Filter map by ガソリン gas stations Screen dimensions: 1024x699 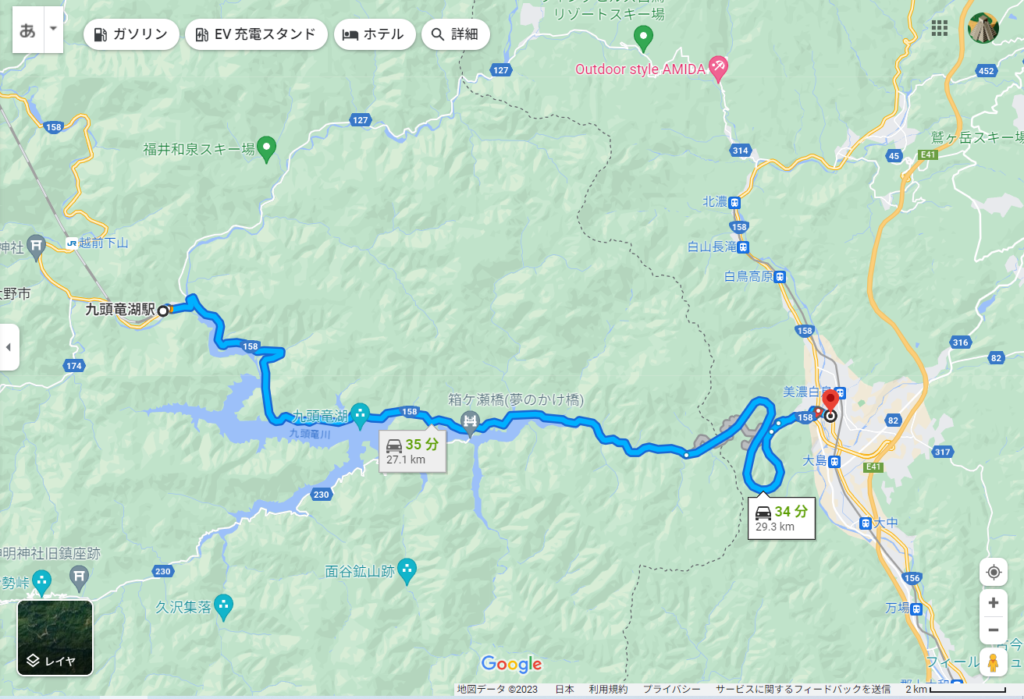point(131,34)
